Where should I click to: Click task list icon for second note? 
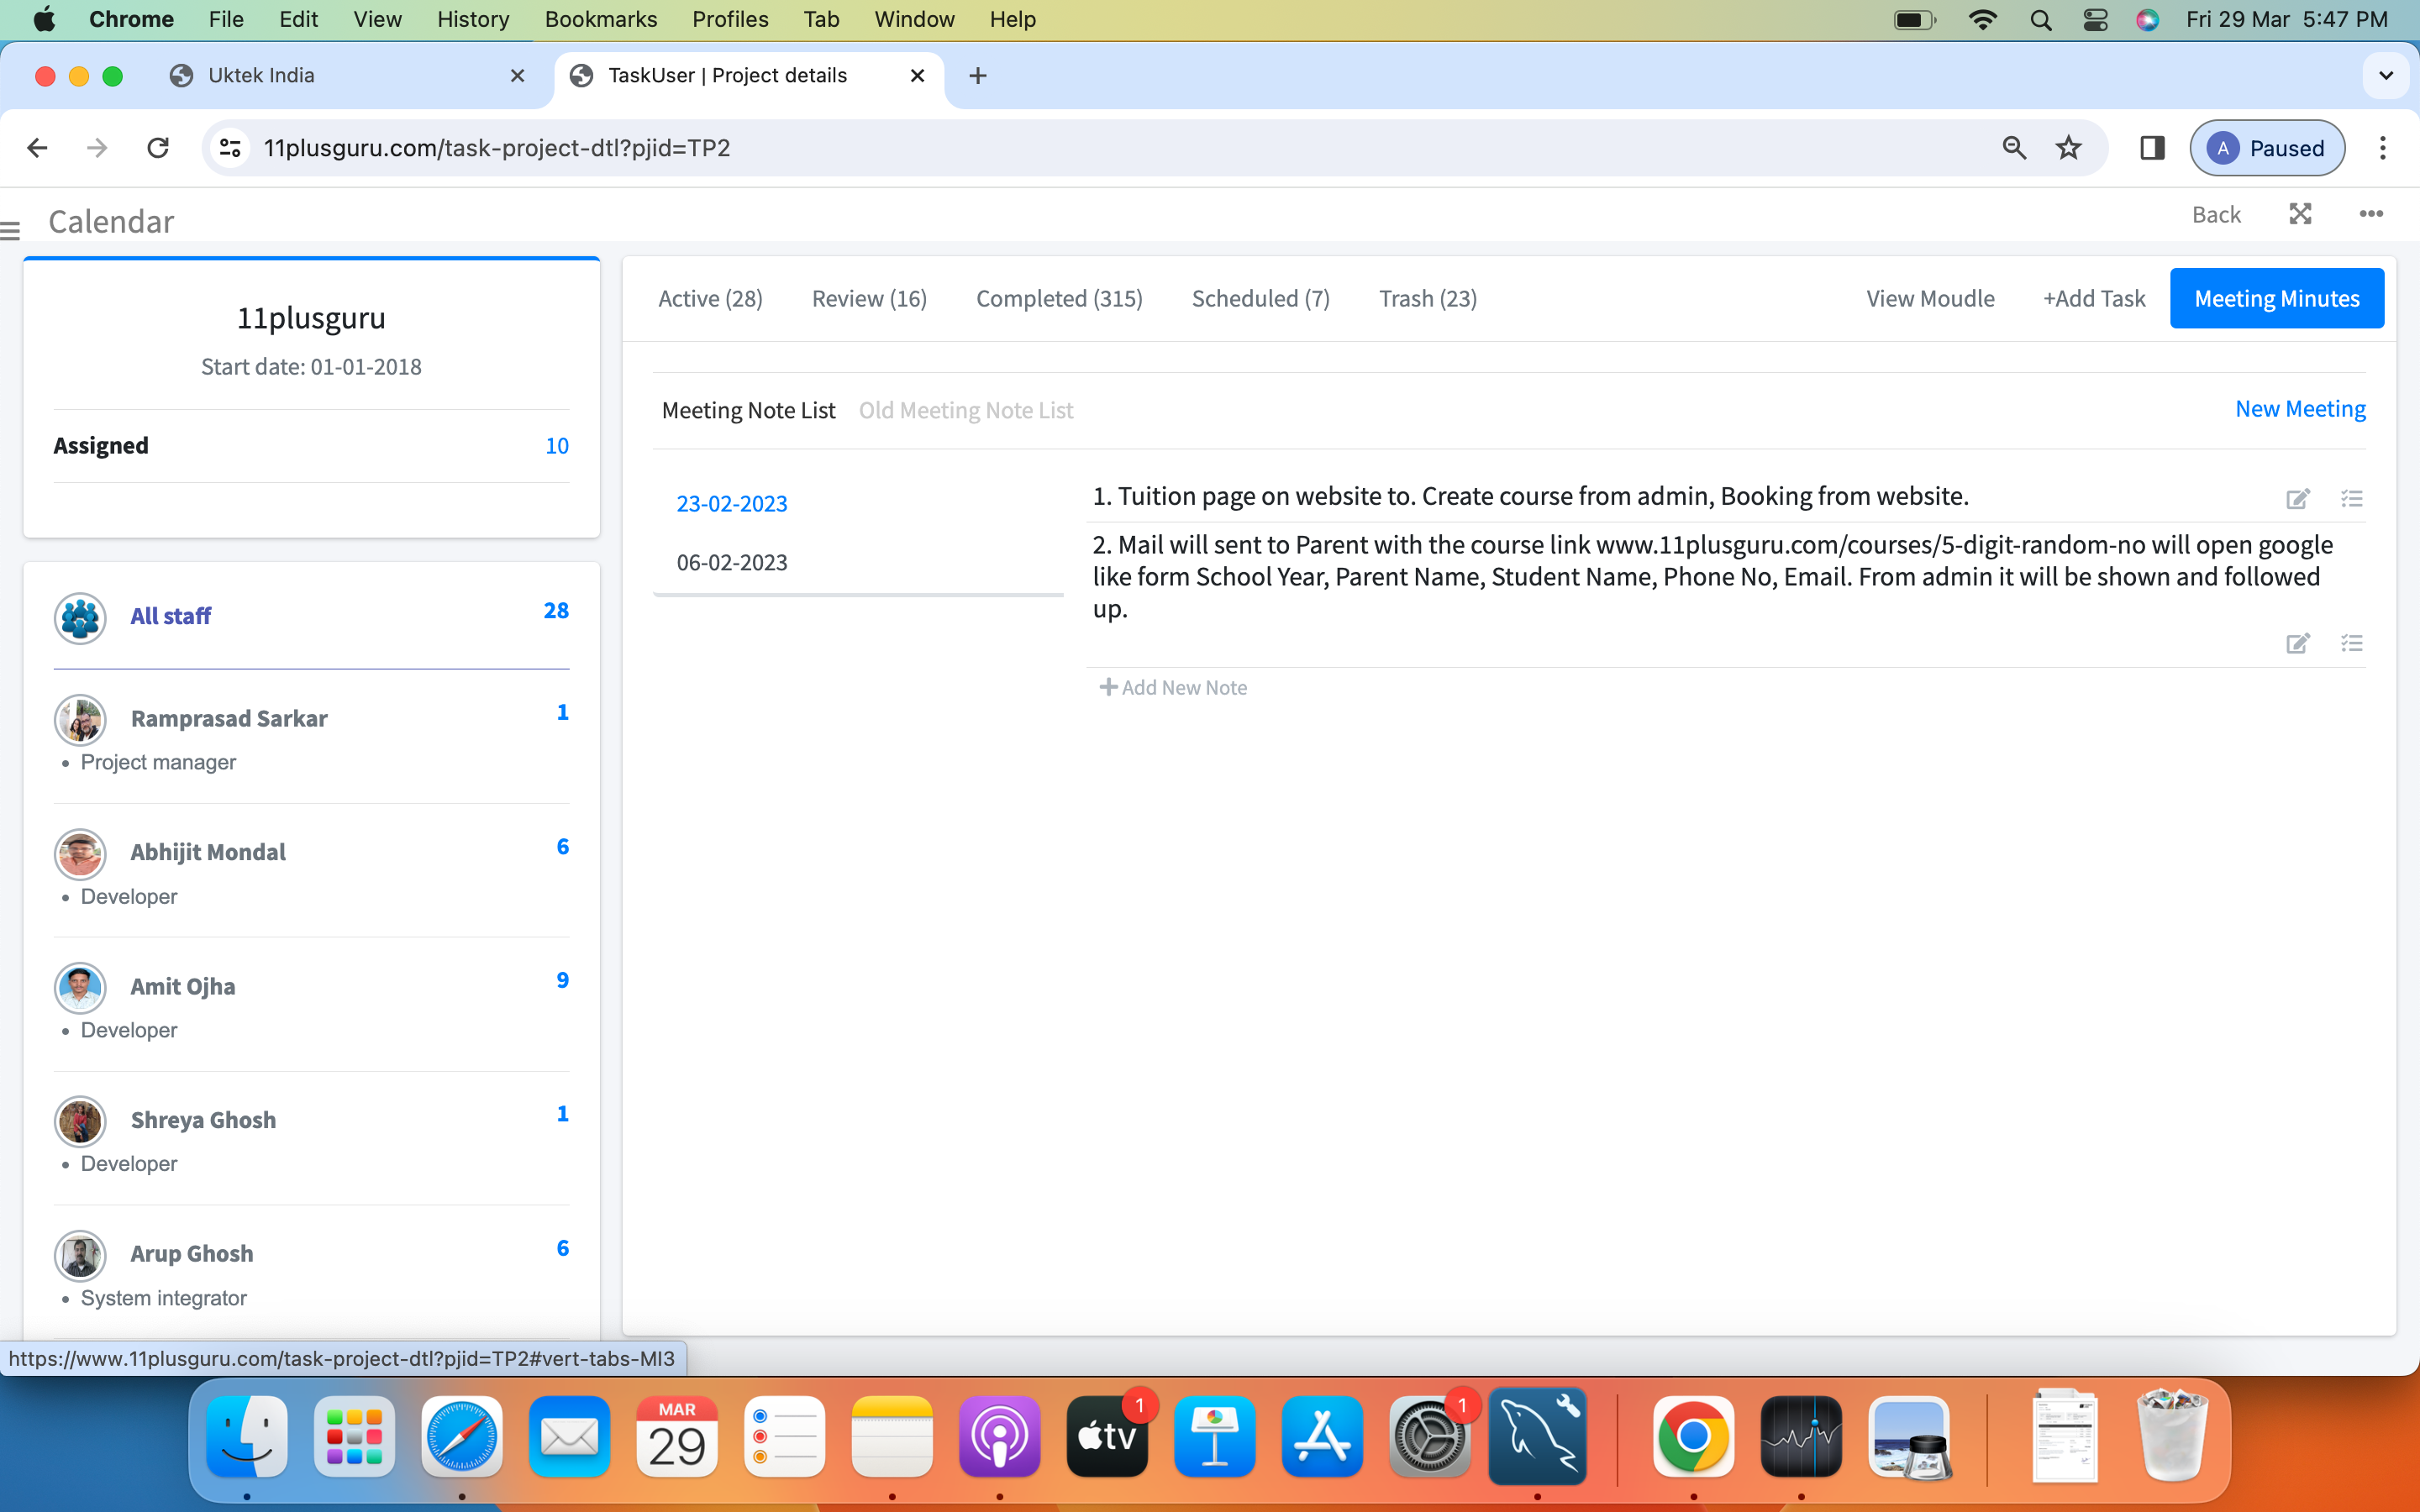2351,643
